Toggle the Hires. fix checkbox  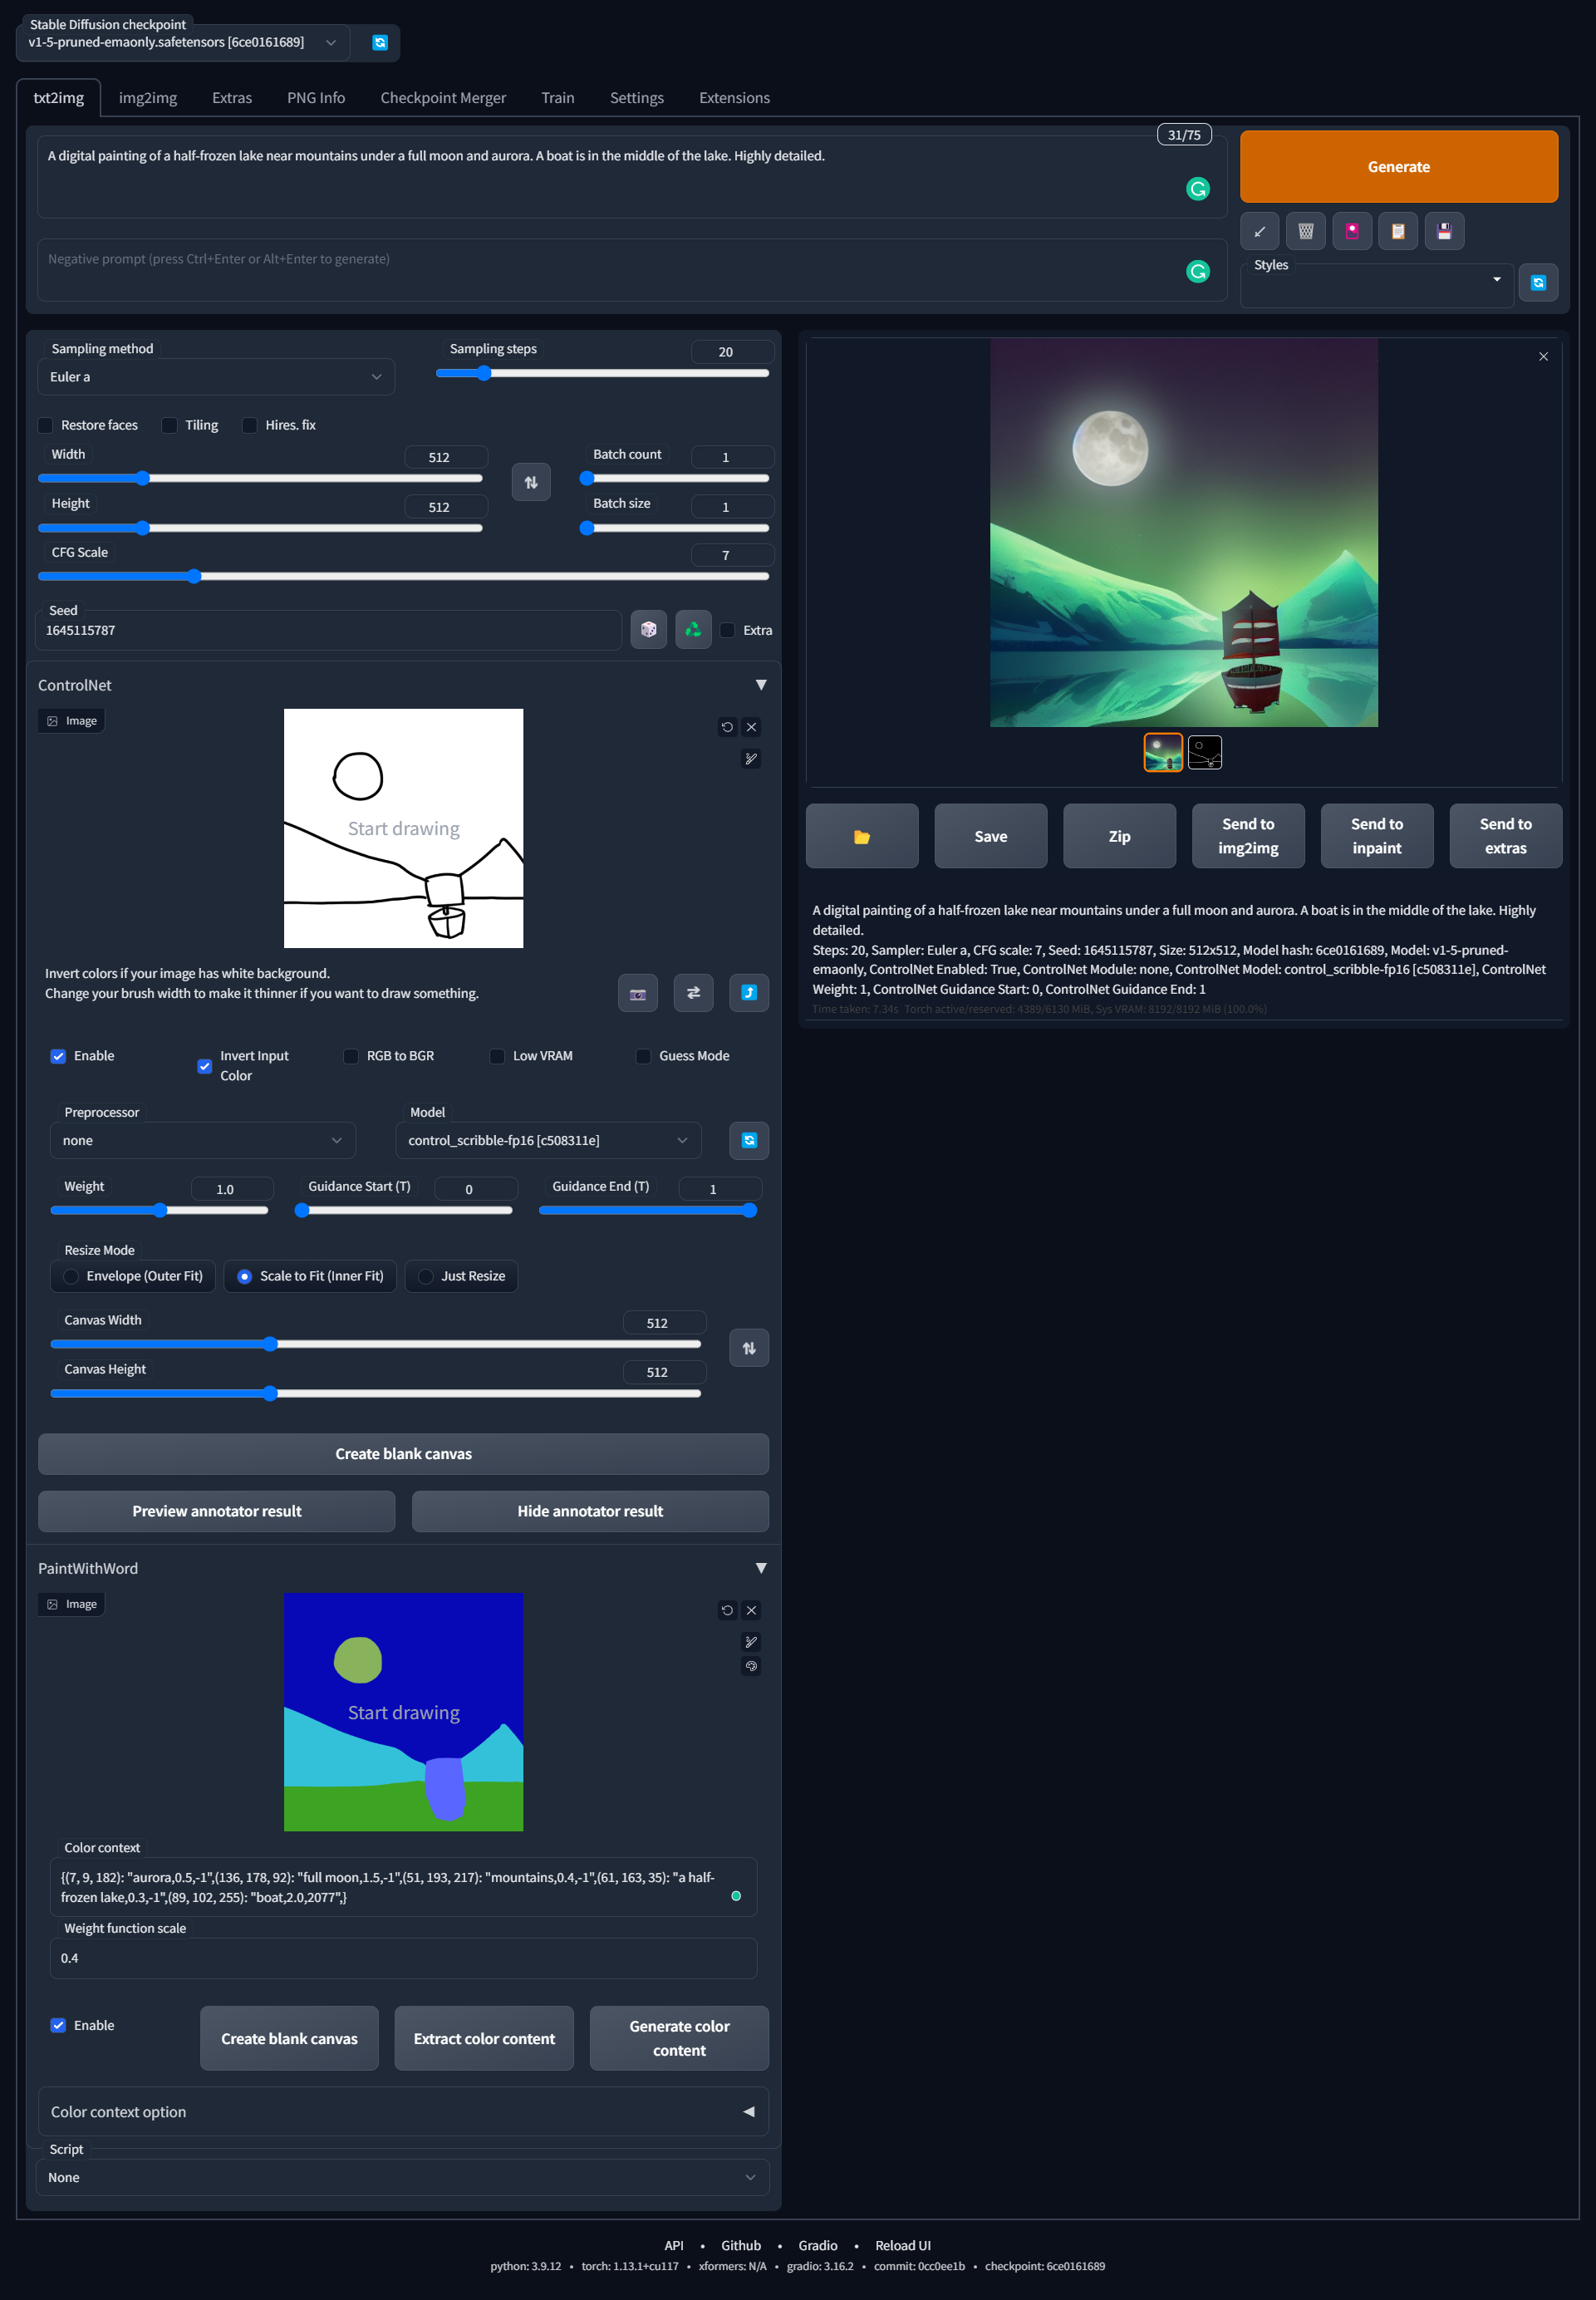click(250, 425)
